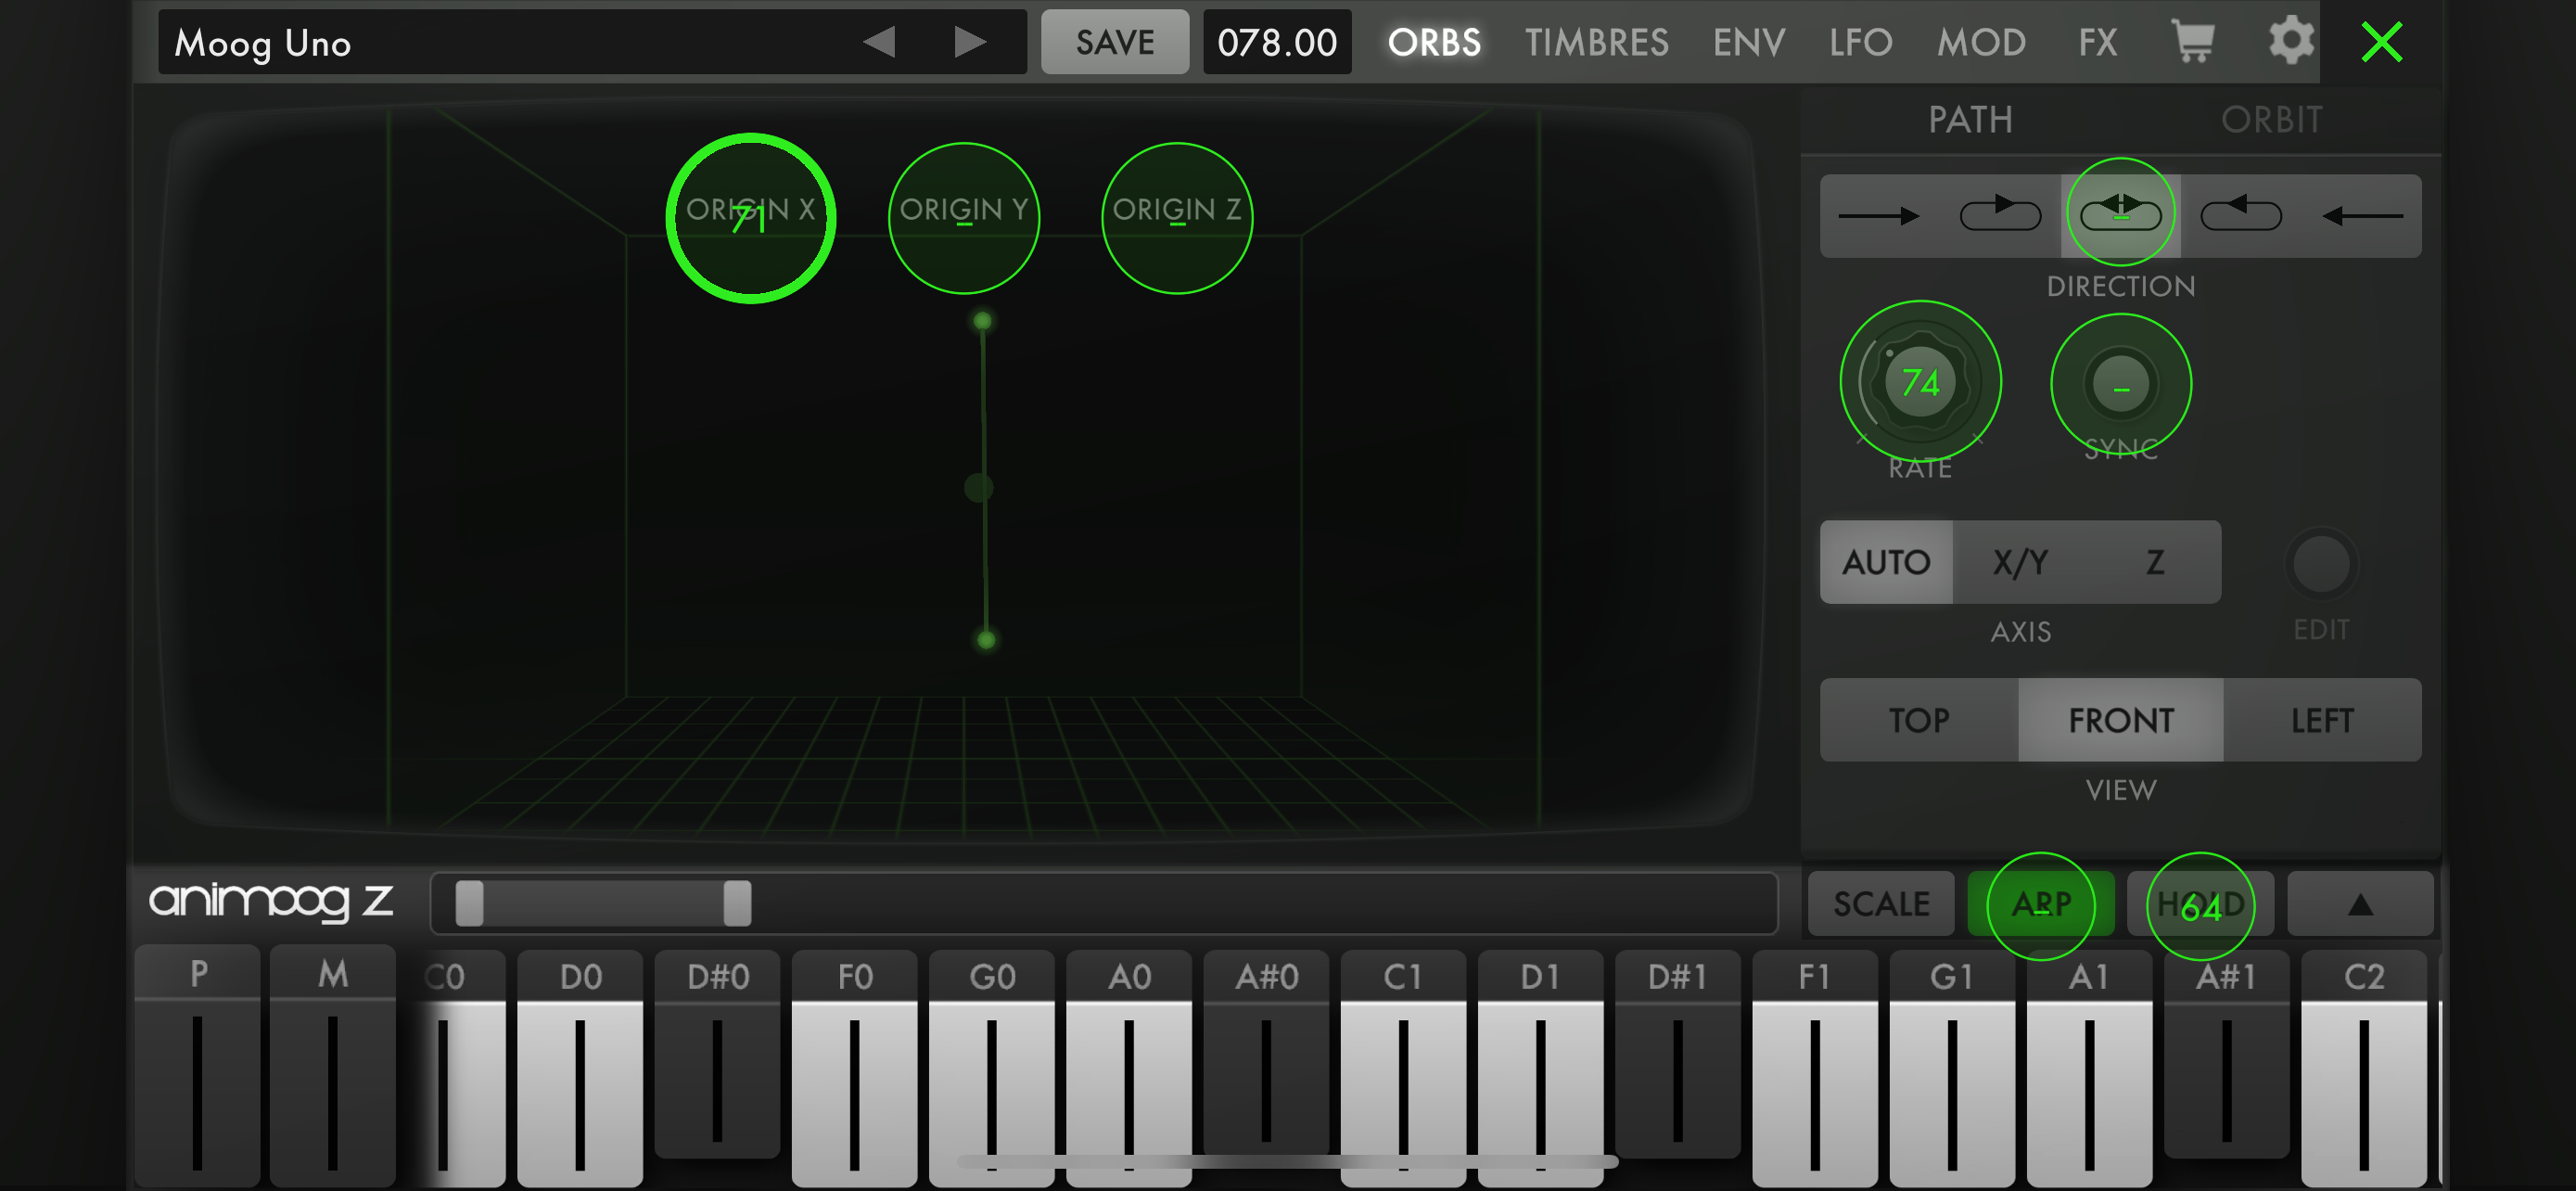This screenshot has width=2576, height=1191.
Task: Click the ORIGIN X control
Action: pos(750,217)
